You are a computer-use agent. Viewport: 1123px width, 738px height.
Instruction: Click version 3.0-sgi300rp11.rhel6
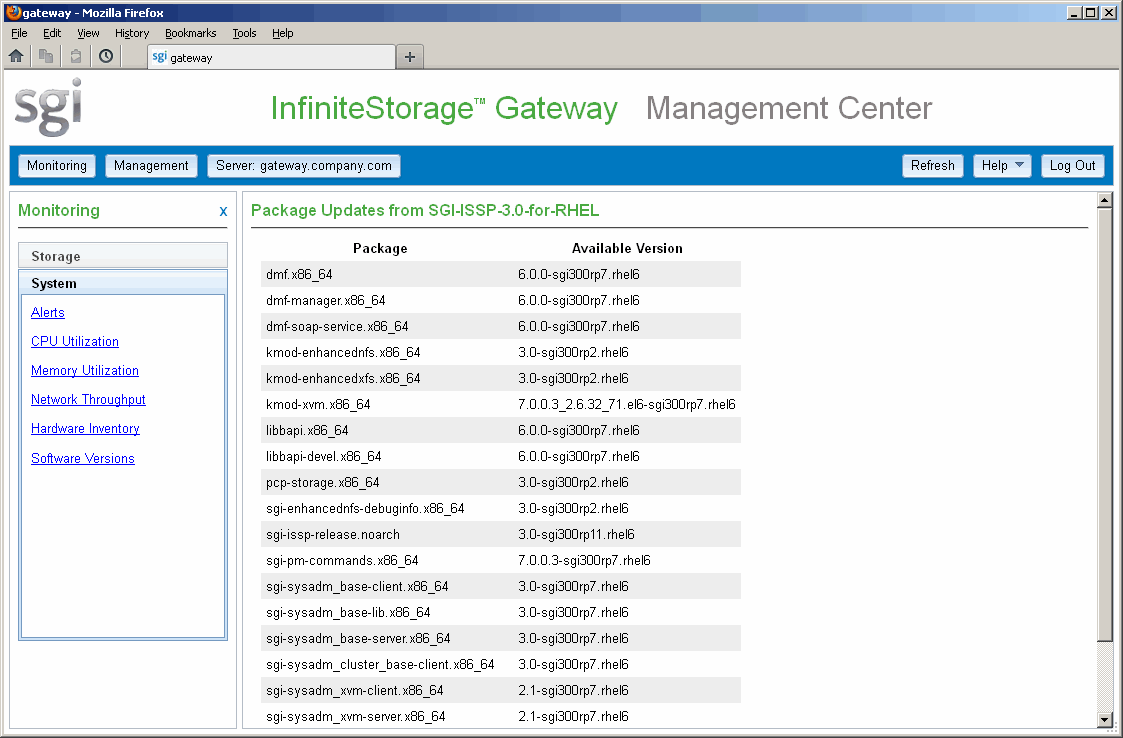point(577,535)
